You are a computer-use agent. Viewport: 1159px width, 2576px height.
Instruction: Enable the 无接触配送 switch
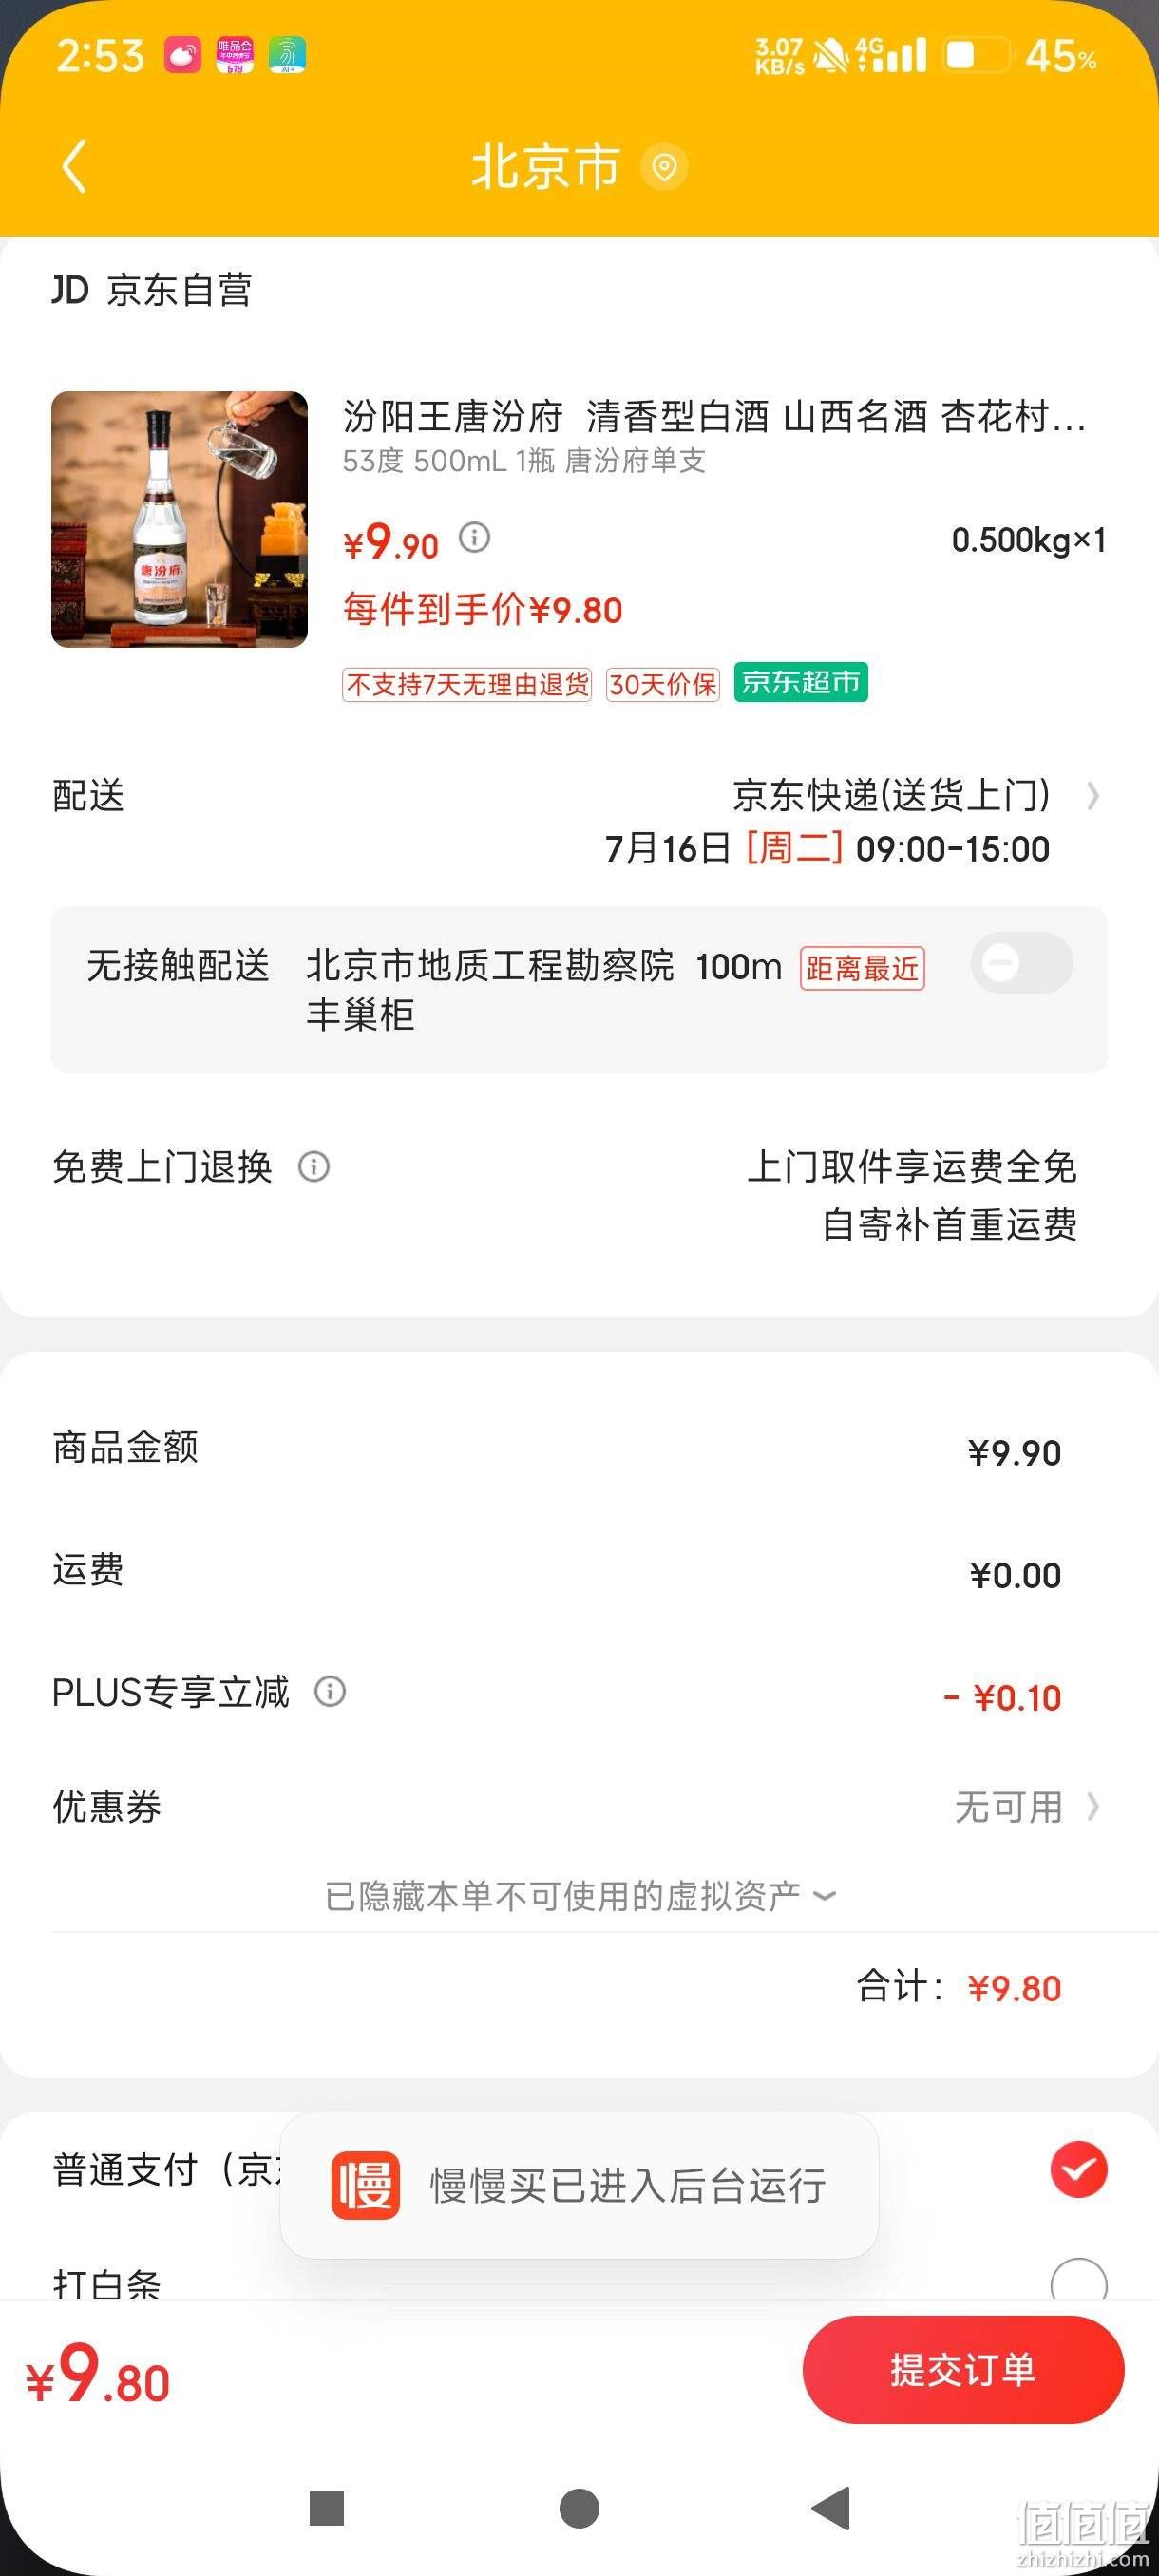pos(1021,963)
